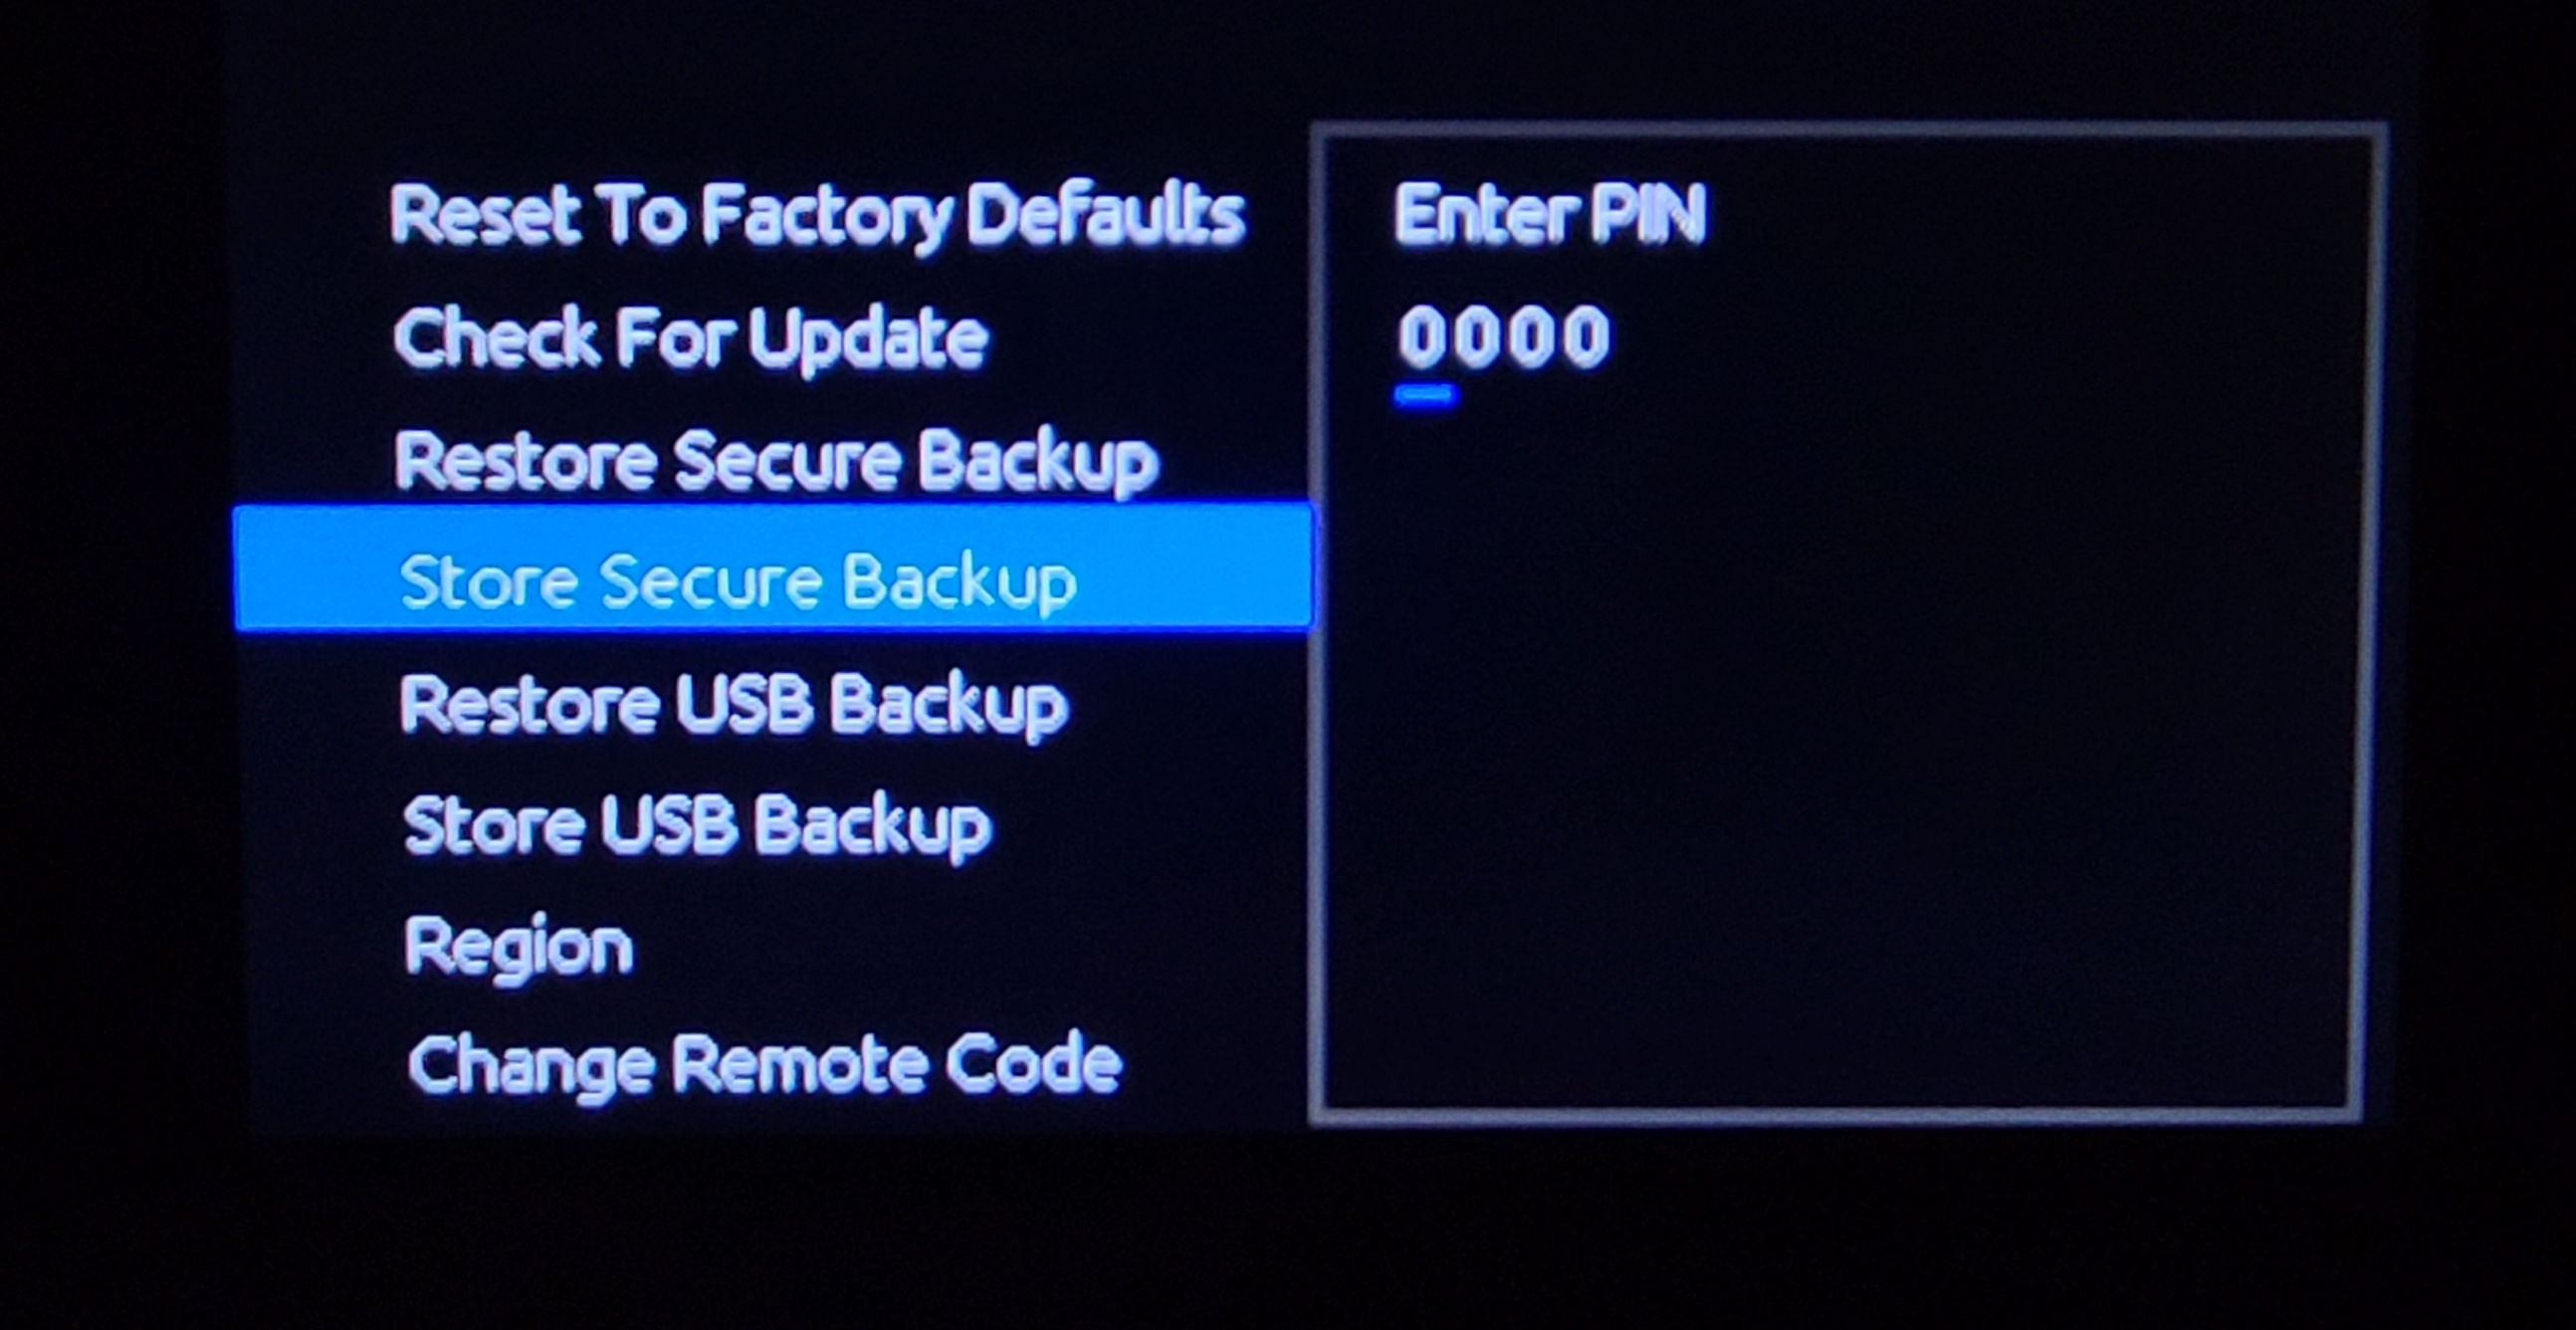Select Restore USB Backup
This screenshot has height=1330, width=2576.
pos(734,705)
